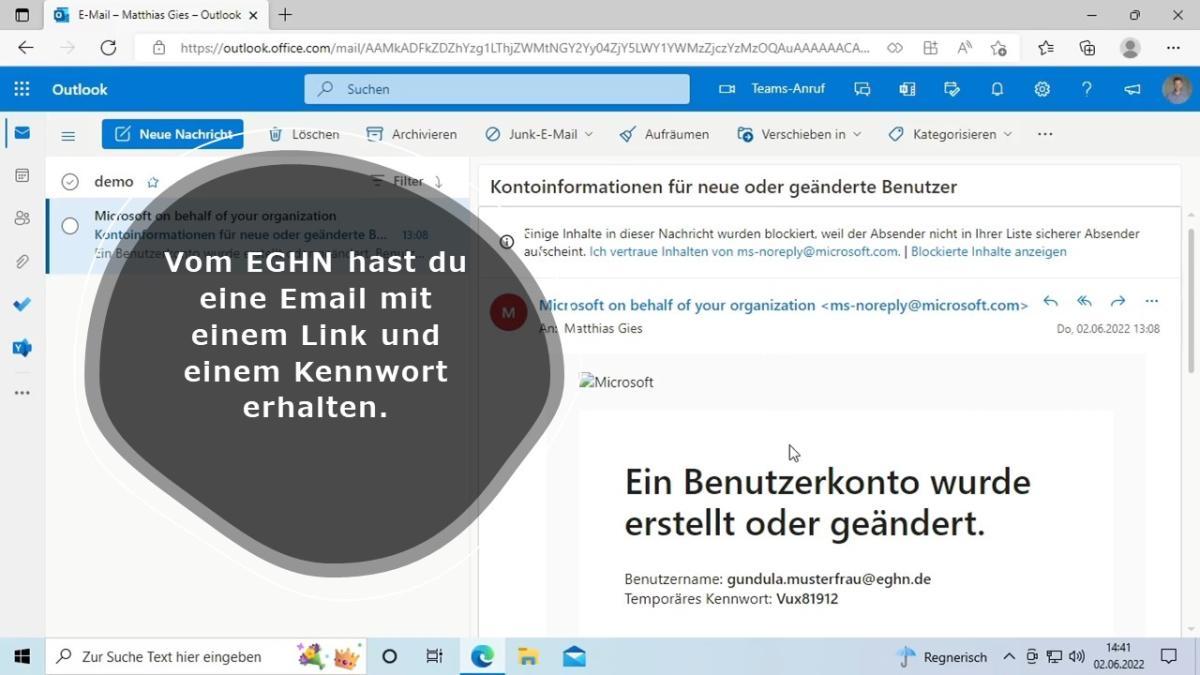Click Archivieren in the toolbar
This screenshot has height=675, width=1200.
click(x=412, y=134)
